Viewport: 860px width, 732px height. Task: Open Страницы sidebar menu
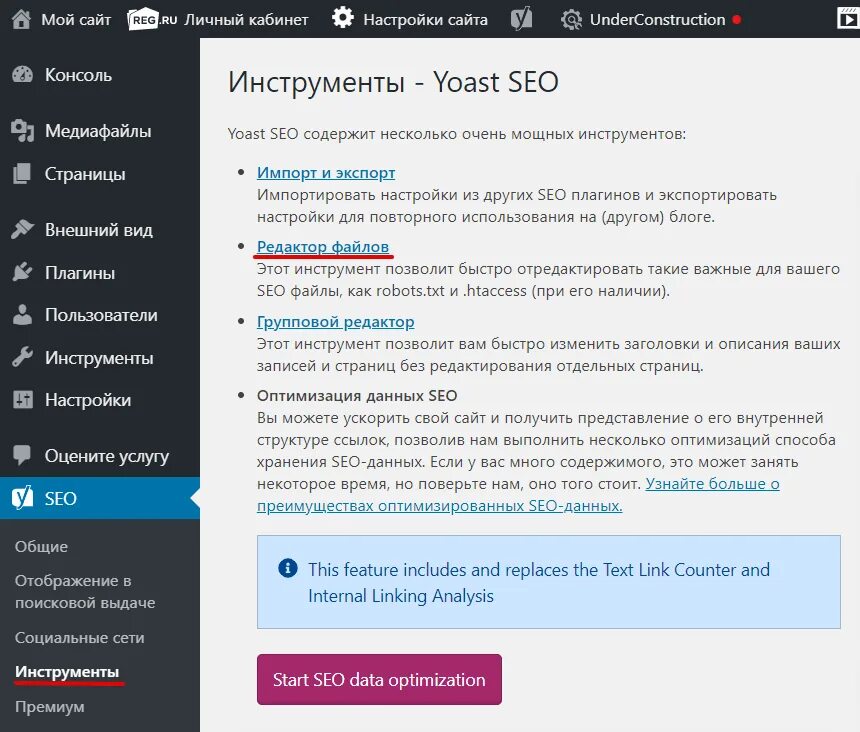pos(85,174)
